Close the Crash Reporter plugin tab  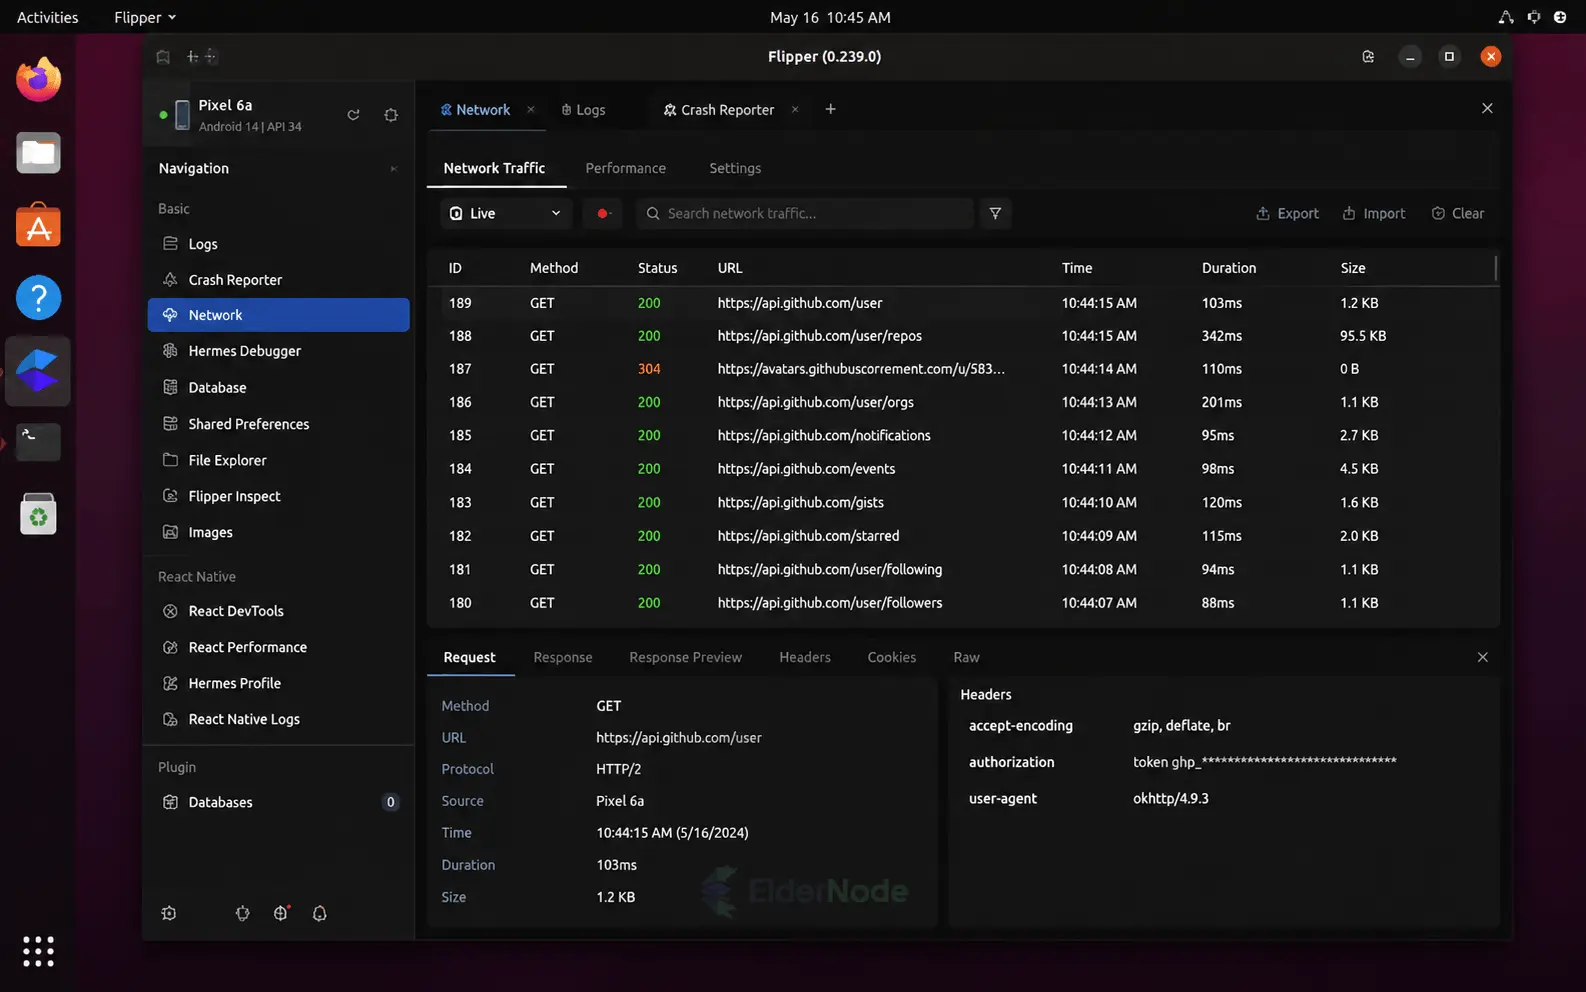(x=795, y=110)
